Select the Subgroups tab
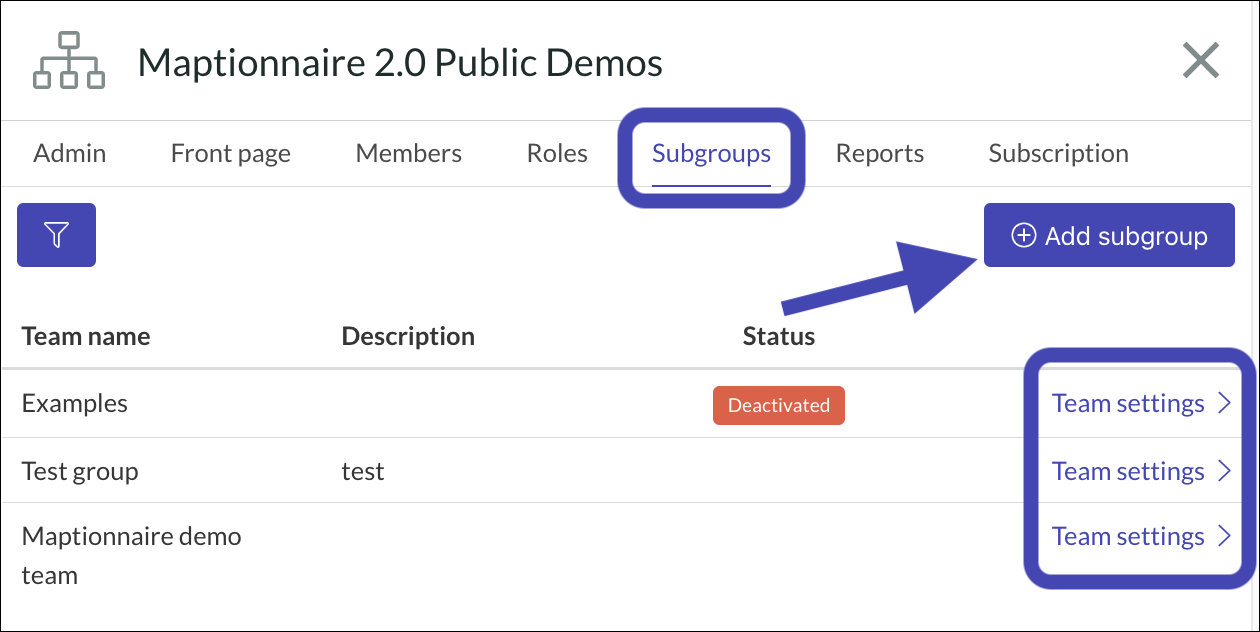 click(711, 154)
